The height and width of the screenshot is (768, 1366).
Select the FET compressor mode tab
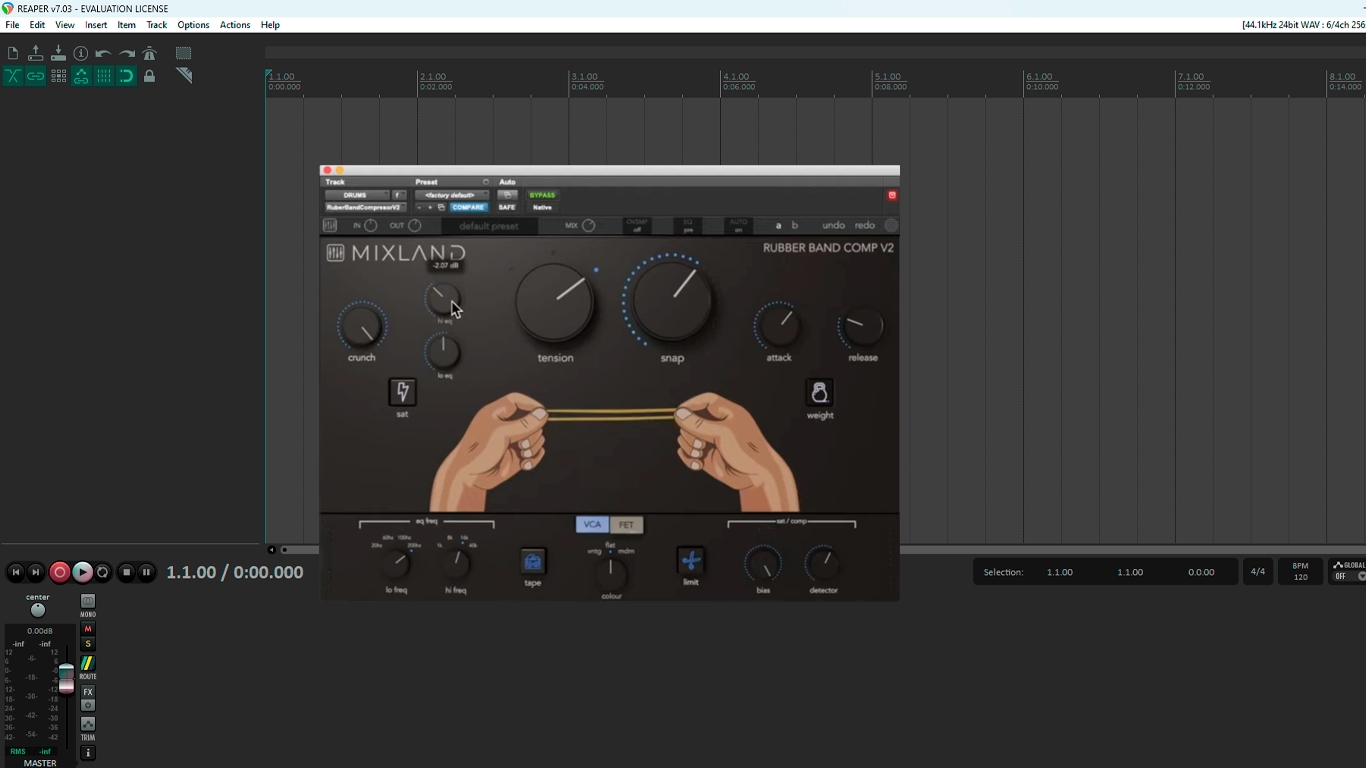pyautogui.click(x=627, y=525)
